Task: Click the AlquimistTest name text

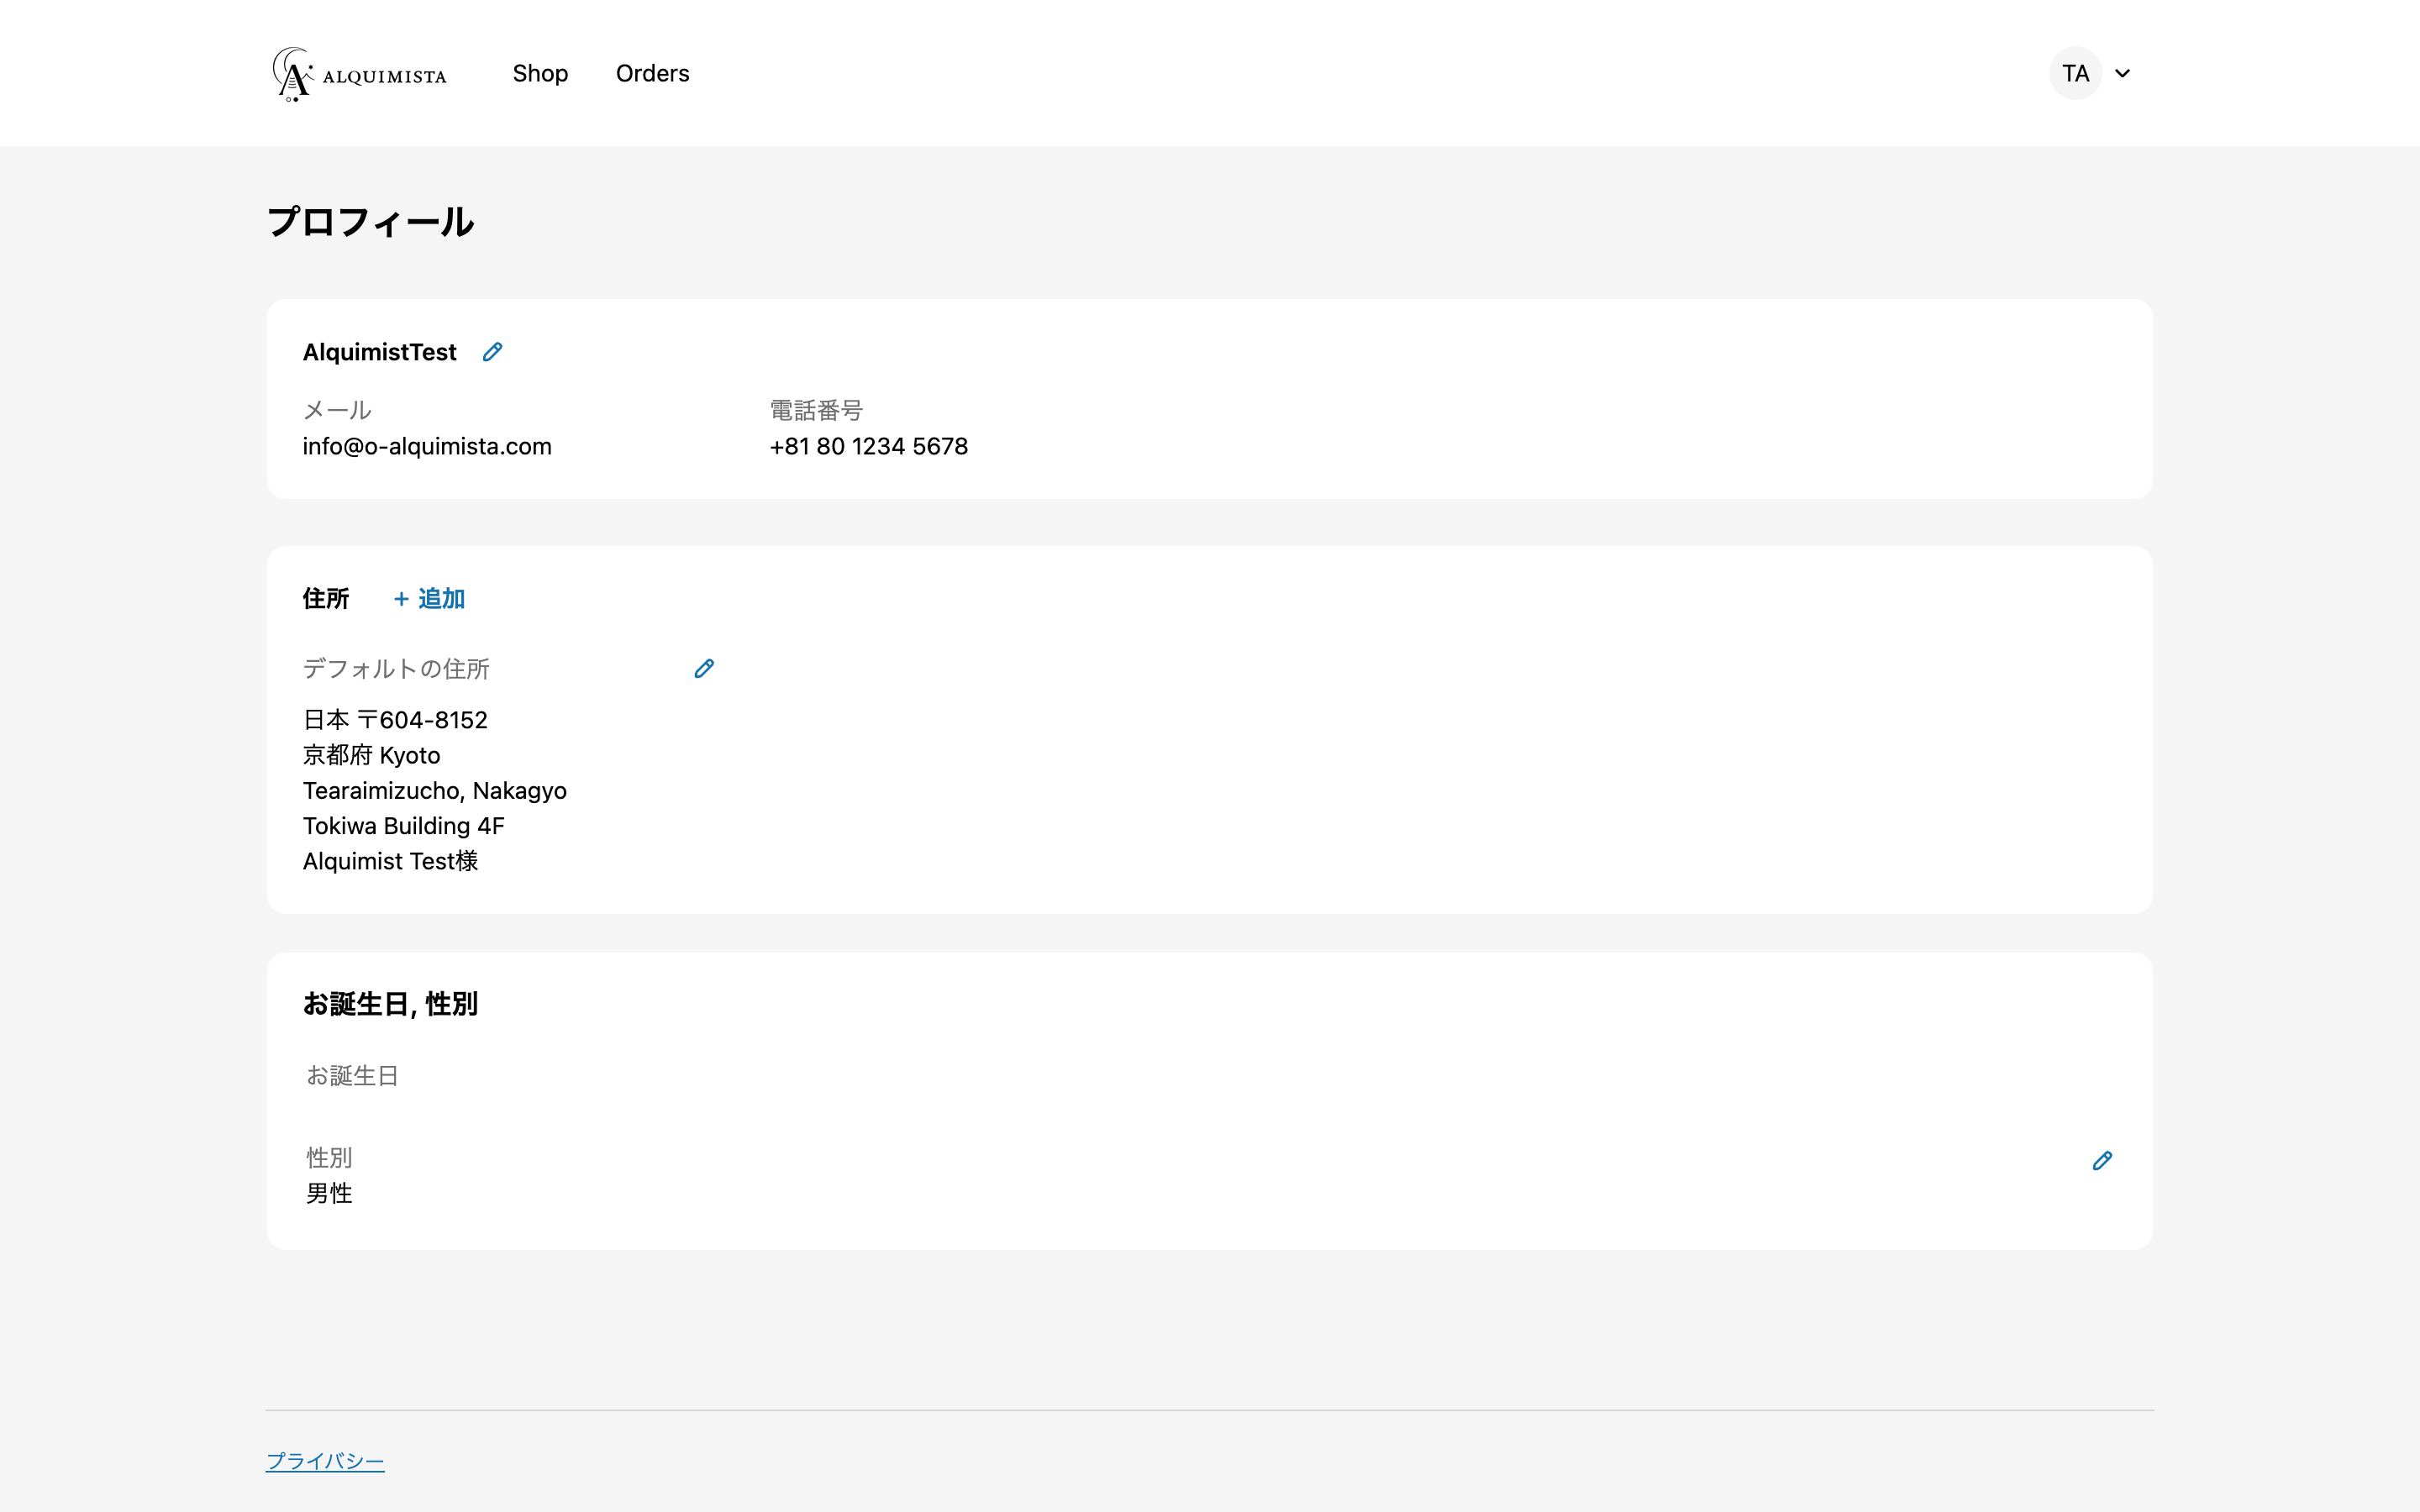Action: pyautogui.click(x=379, y=352)
